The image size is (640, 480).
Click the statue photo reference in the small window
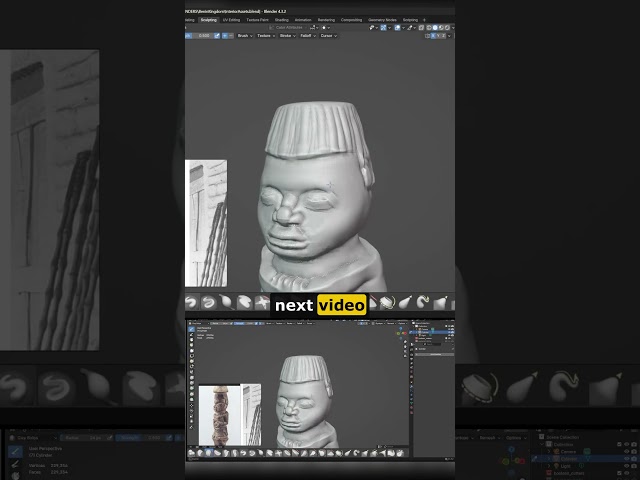(219, 416)
